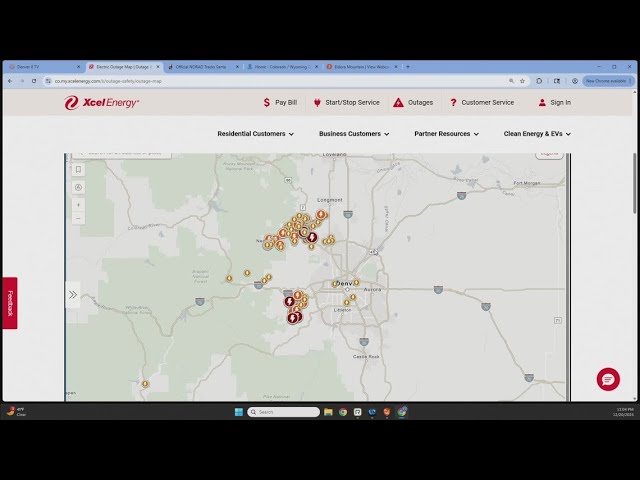Click the map locate-me compass icon
This screenshot has height=480, width=640.
pyautogui.click(x=78, y=187)
